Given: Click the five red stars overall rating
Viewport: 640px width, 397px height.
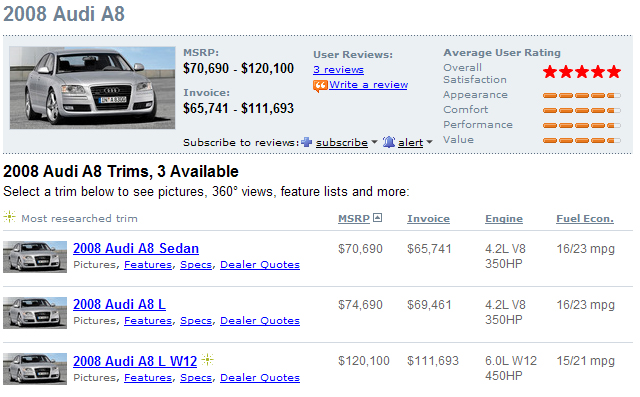Looking at the screenshot, I should coord(582,72).
